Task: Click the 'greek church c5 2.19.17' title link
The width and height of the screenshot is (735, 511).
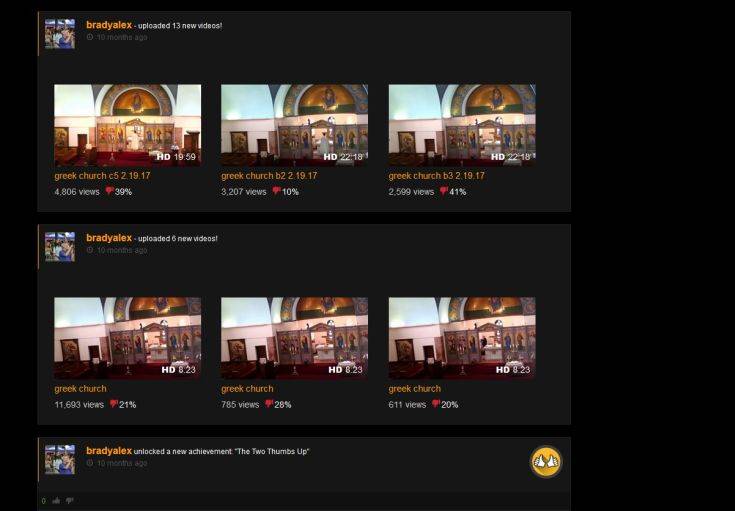Action: pos(102,176)
